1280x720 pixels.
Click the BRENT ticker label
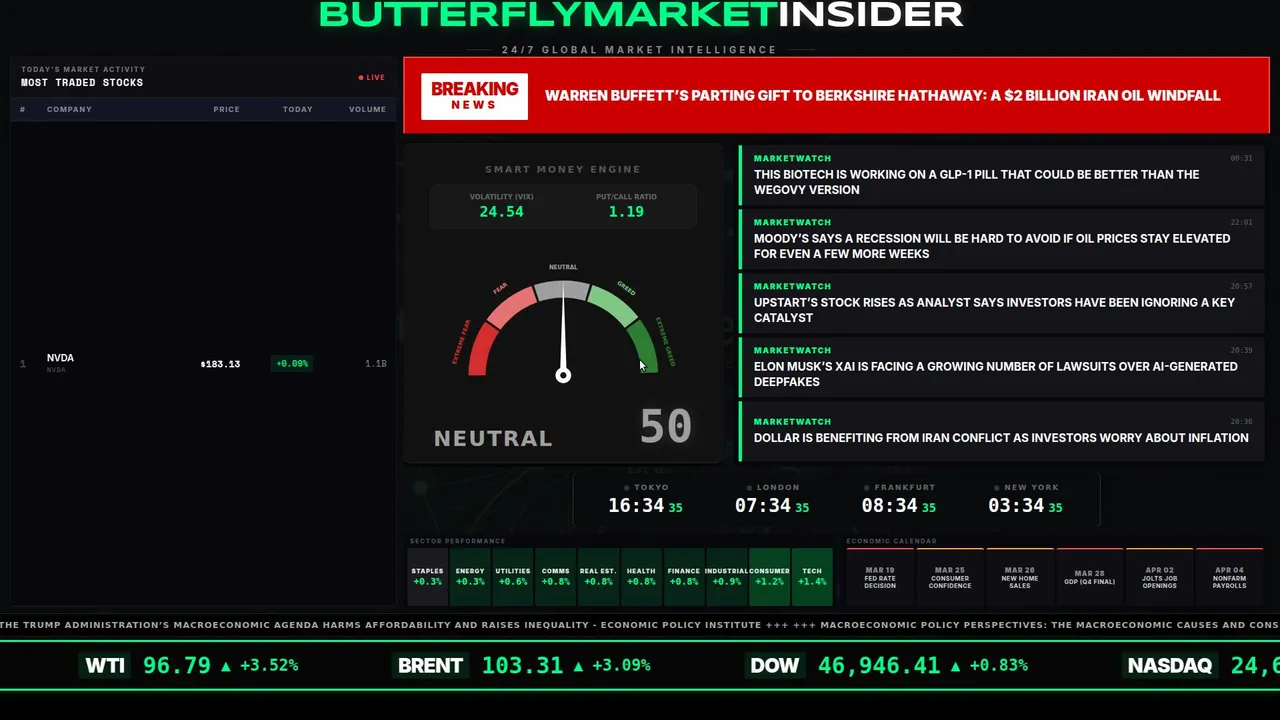(430, 665)
